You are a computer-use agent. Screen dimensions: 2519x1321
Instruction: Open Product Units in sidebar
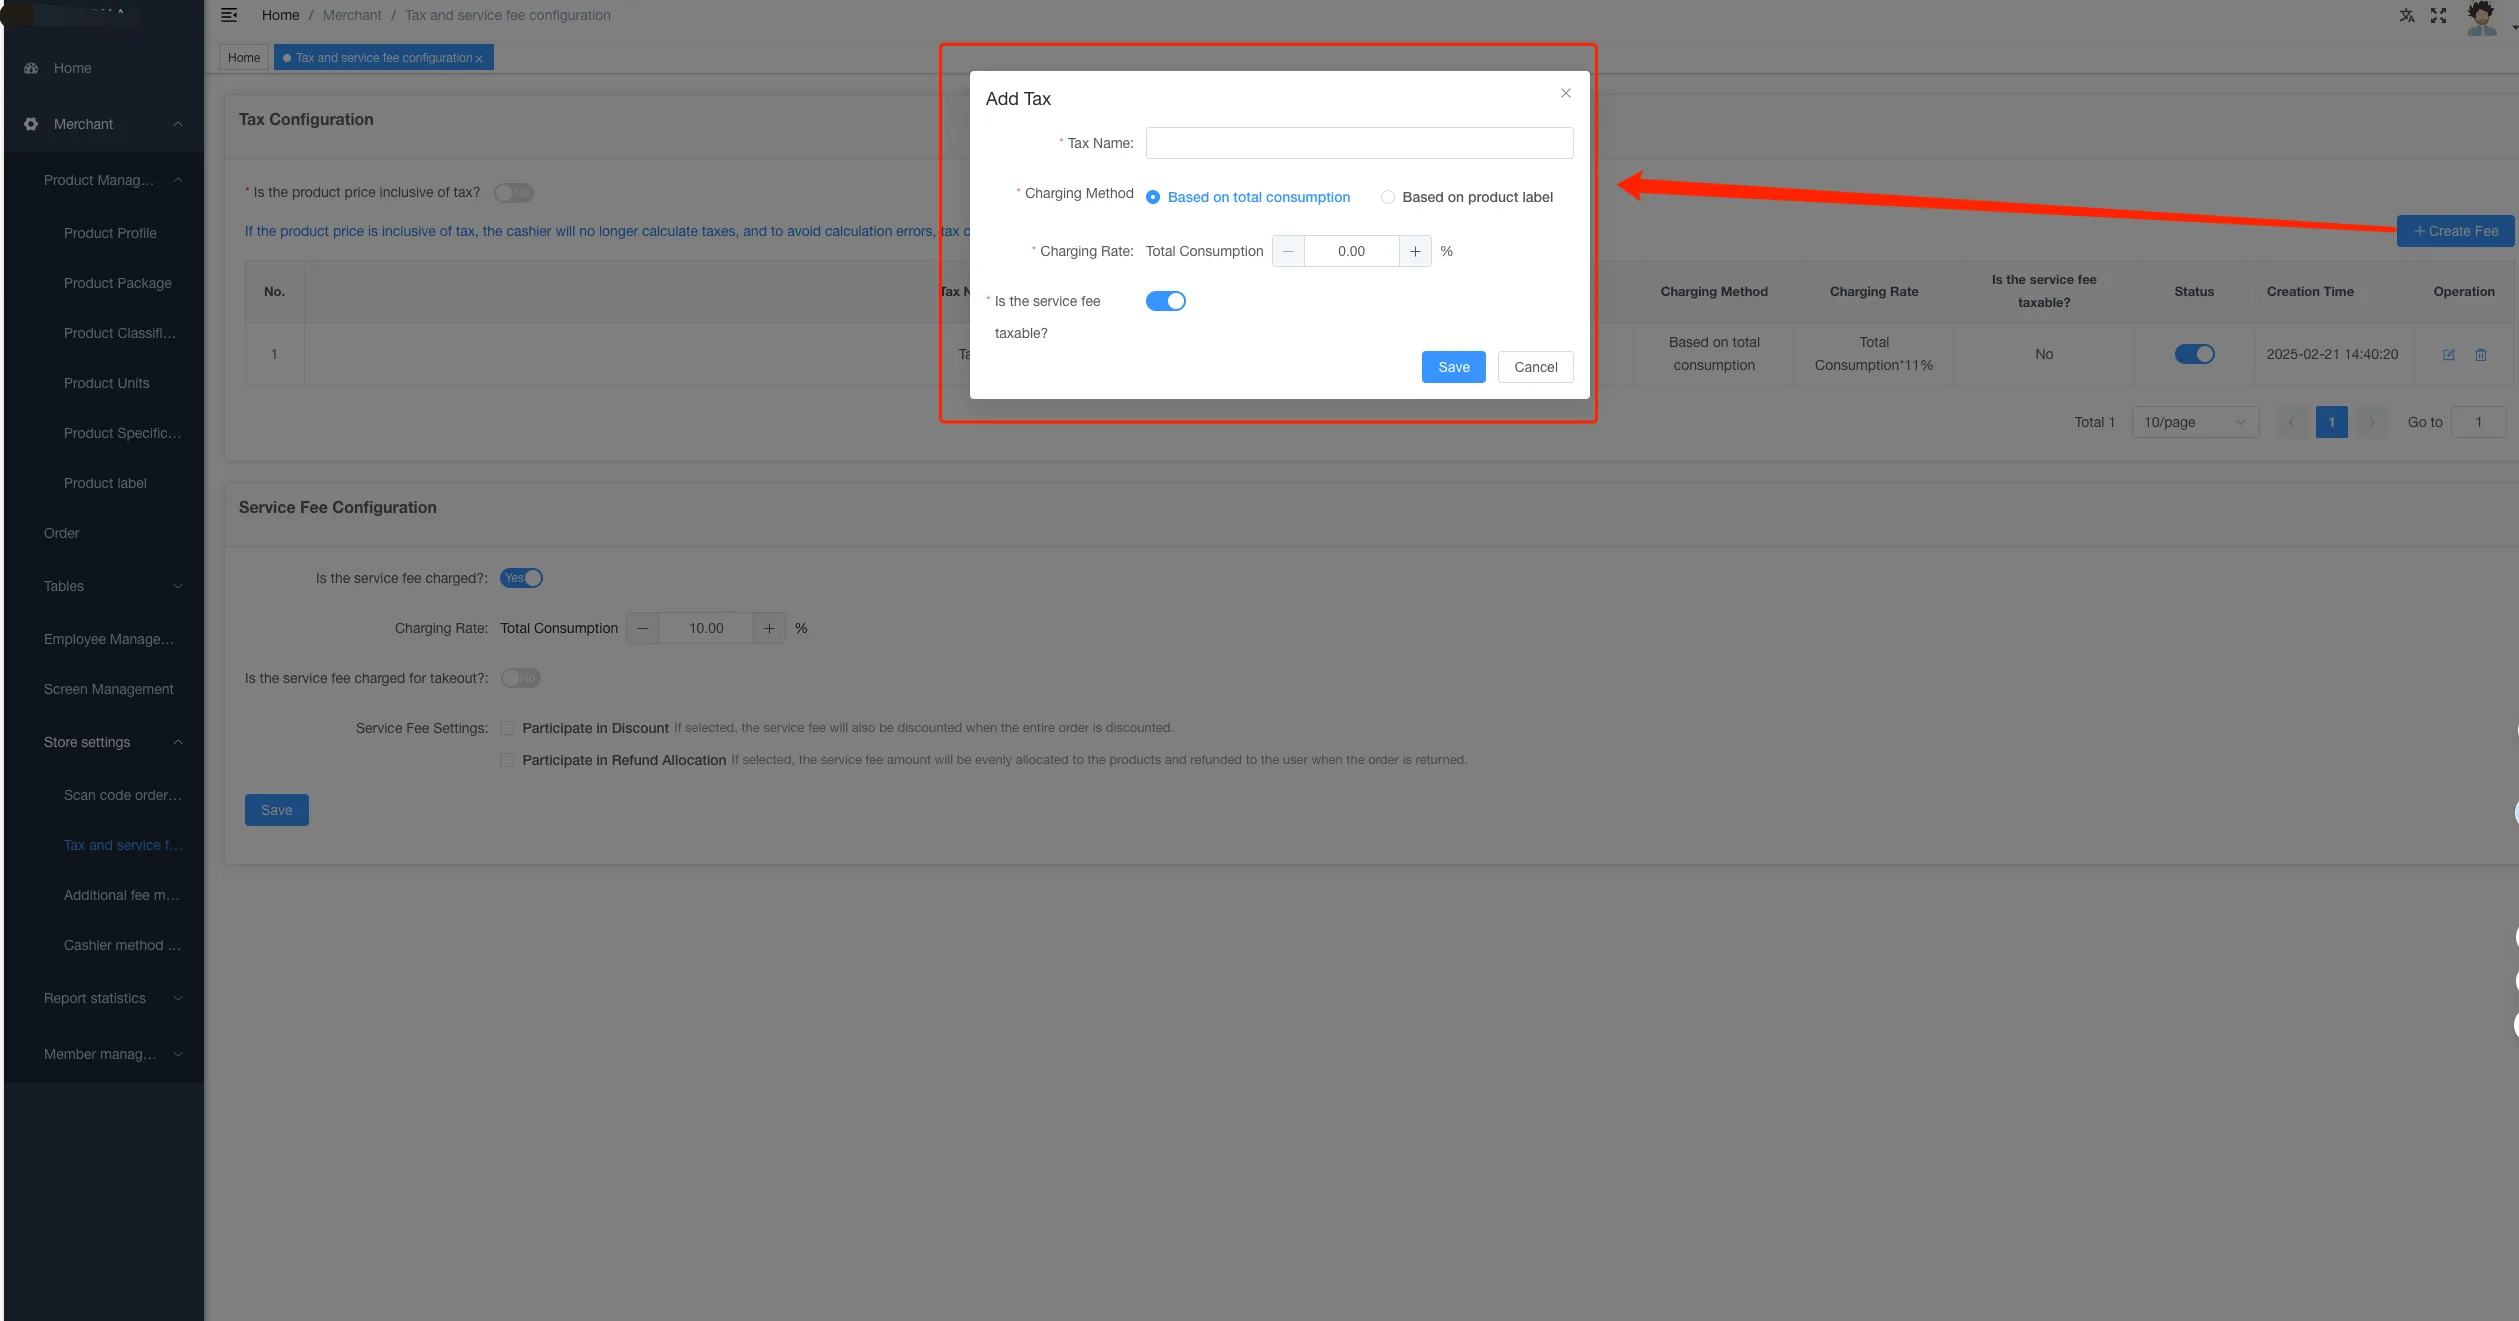pos(106,383)
